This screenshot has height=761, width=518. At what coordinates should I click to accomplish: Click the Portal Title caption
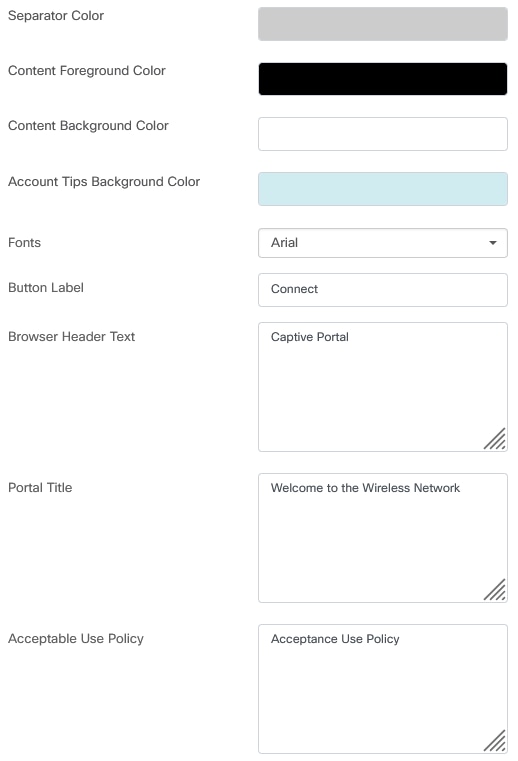40,487
